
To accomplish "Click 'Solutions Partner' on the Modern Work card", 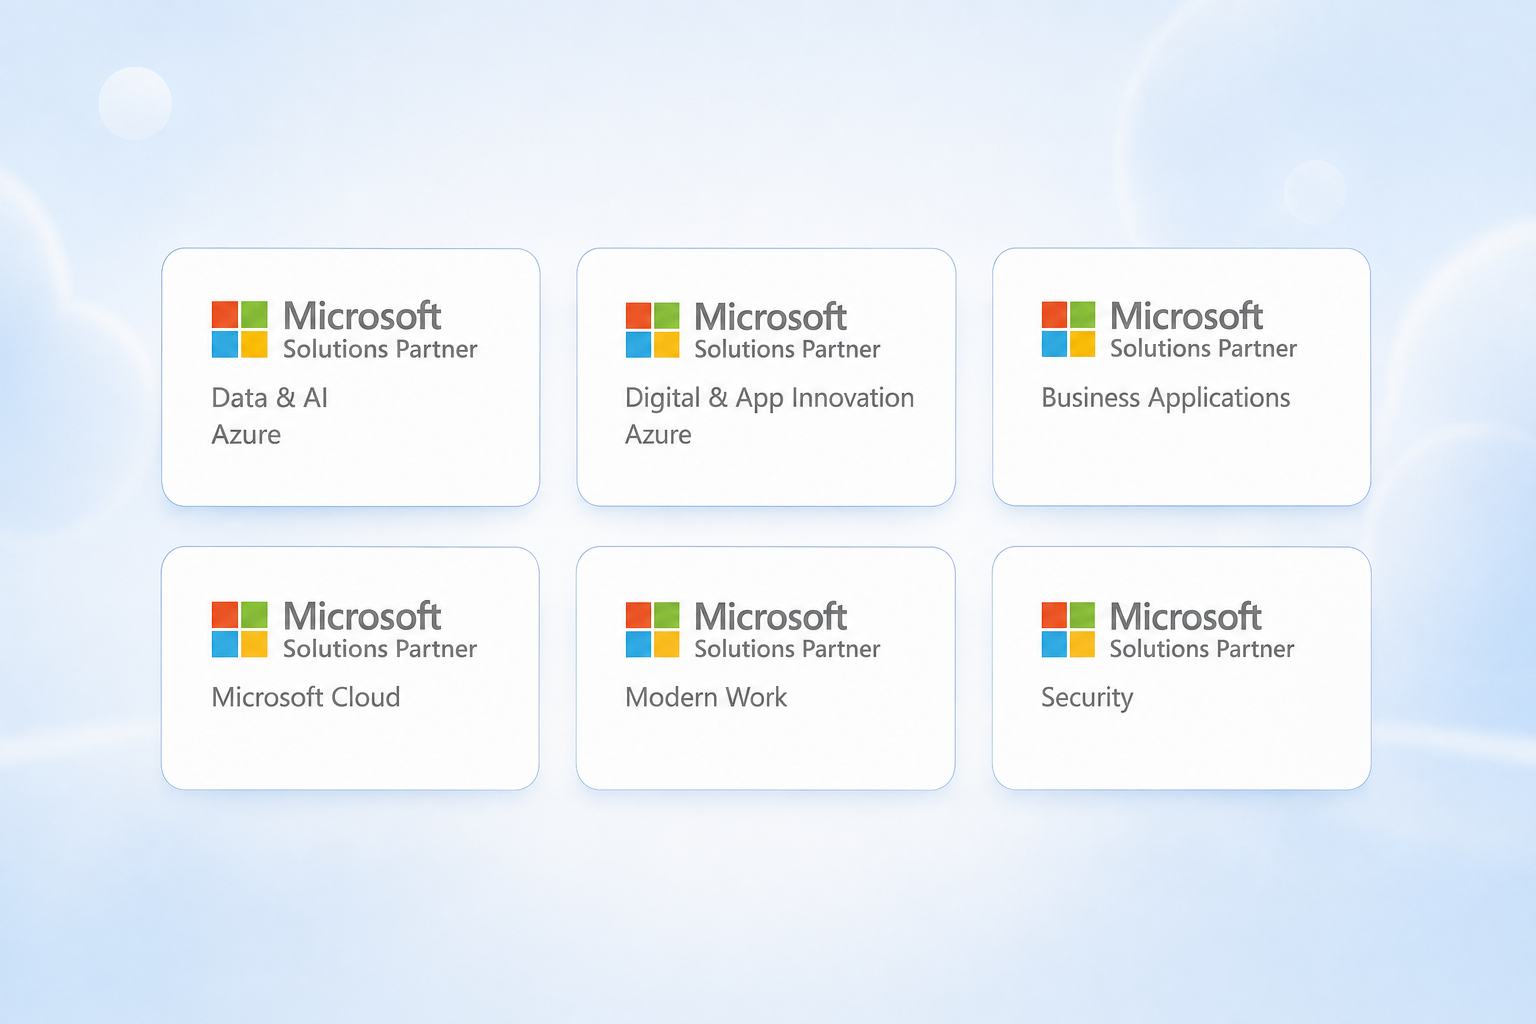I will pyautogui.click(x=787, y=649).
